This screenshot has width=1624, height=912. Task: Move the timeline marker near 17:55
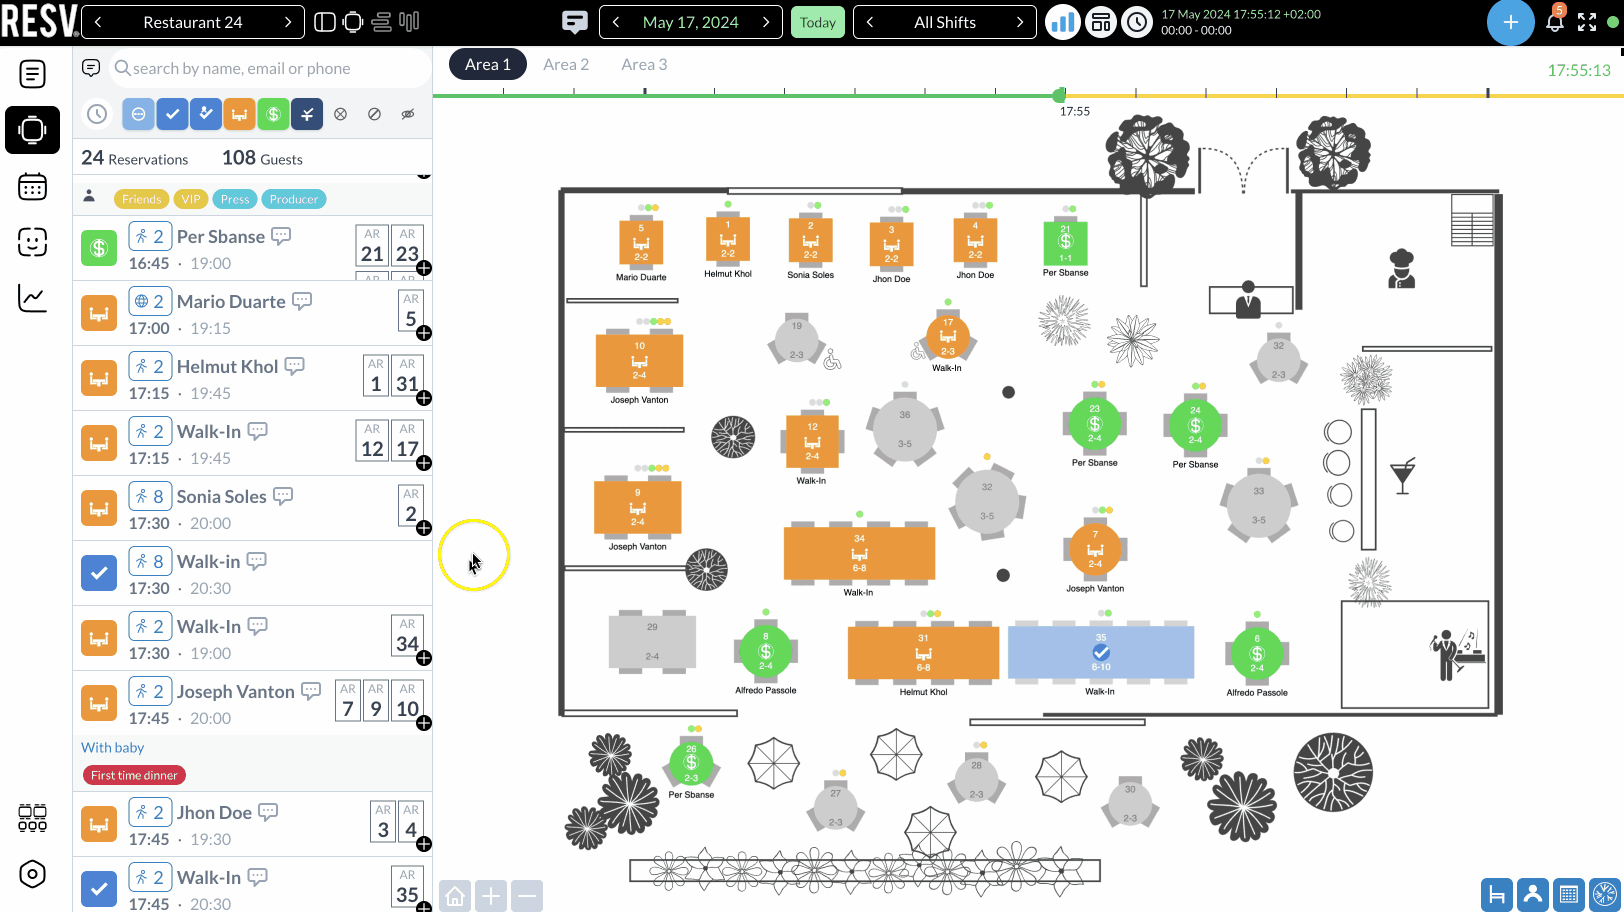tap(1059, 95)
